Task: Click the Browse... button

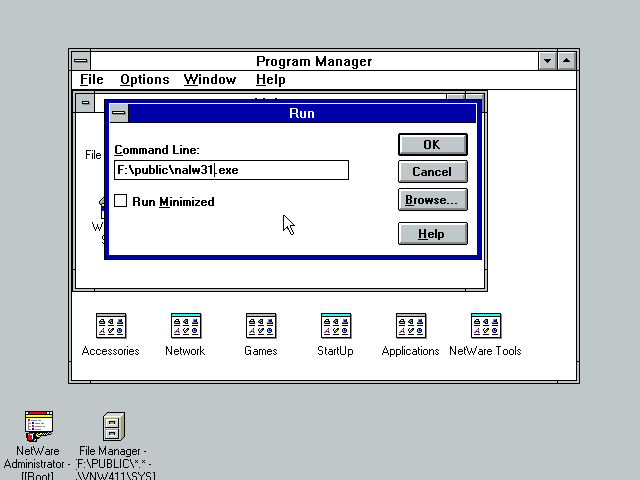Action: click(x=433, y=200)
